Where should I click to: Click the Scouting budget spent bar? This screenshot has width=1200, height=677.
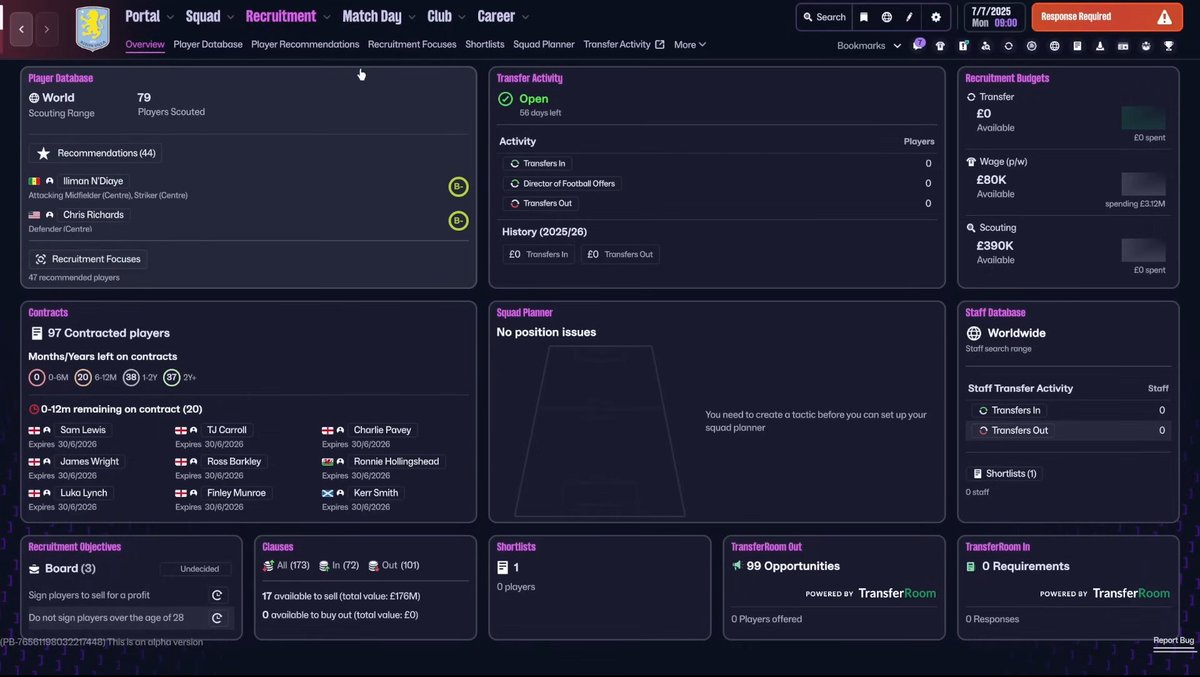pos(1143,250)
